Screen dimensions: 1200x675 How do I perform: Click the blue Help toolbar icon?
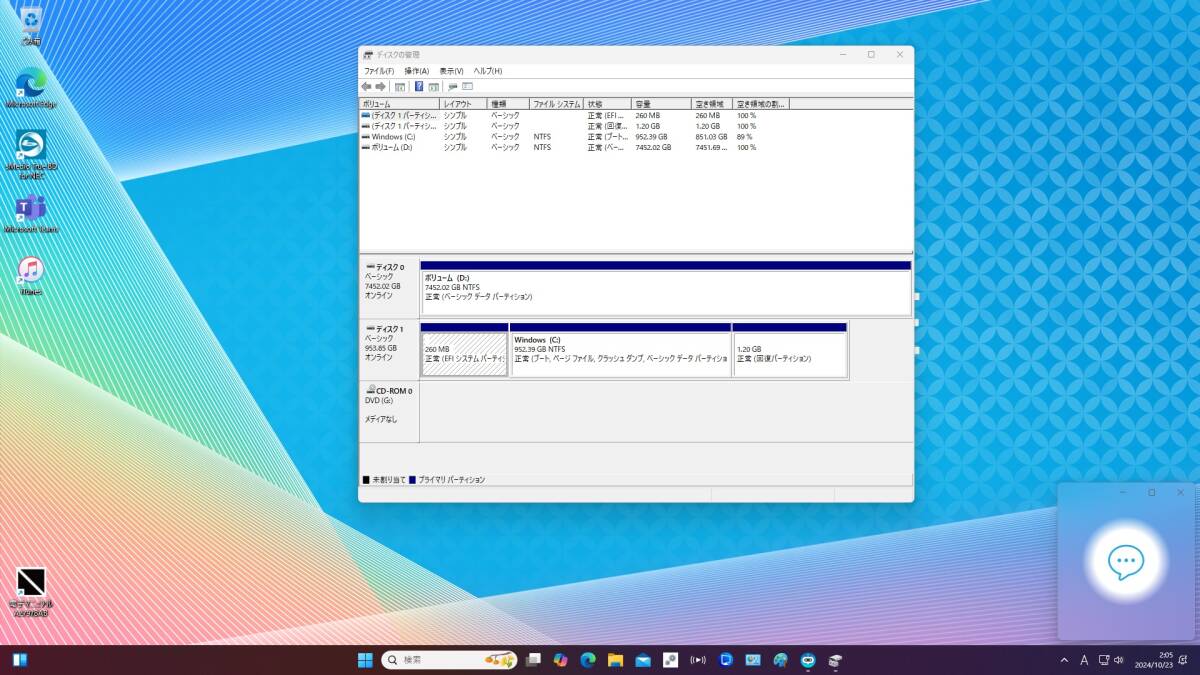419,87
